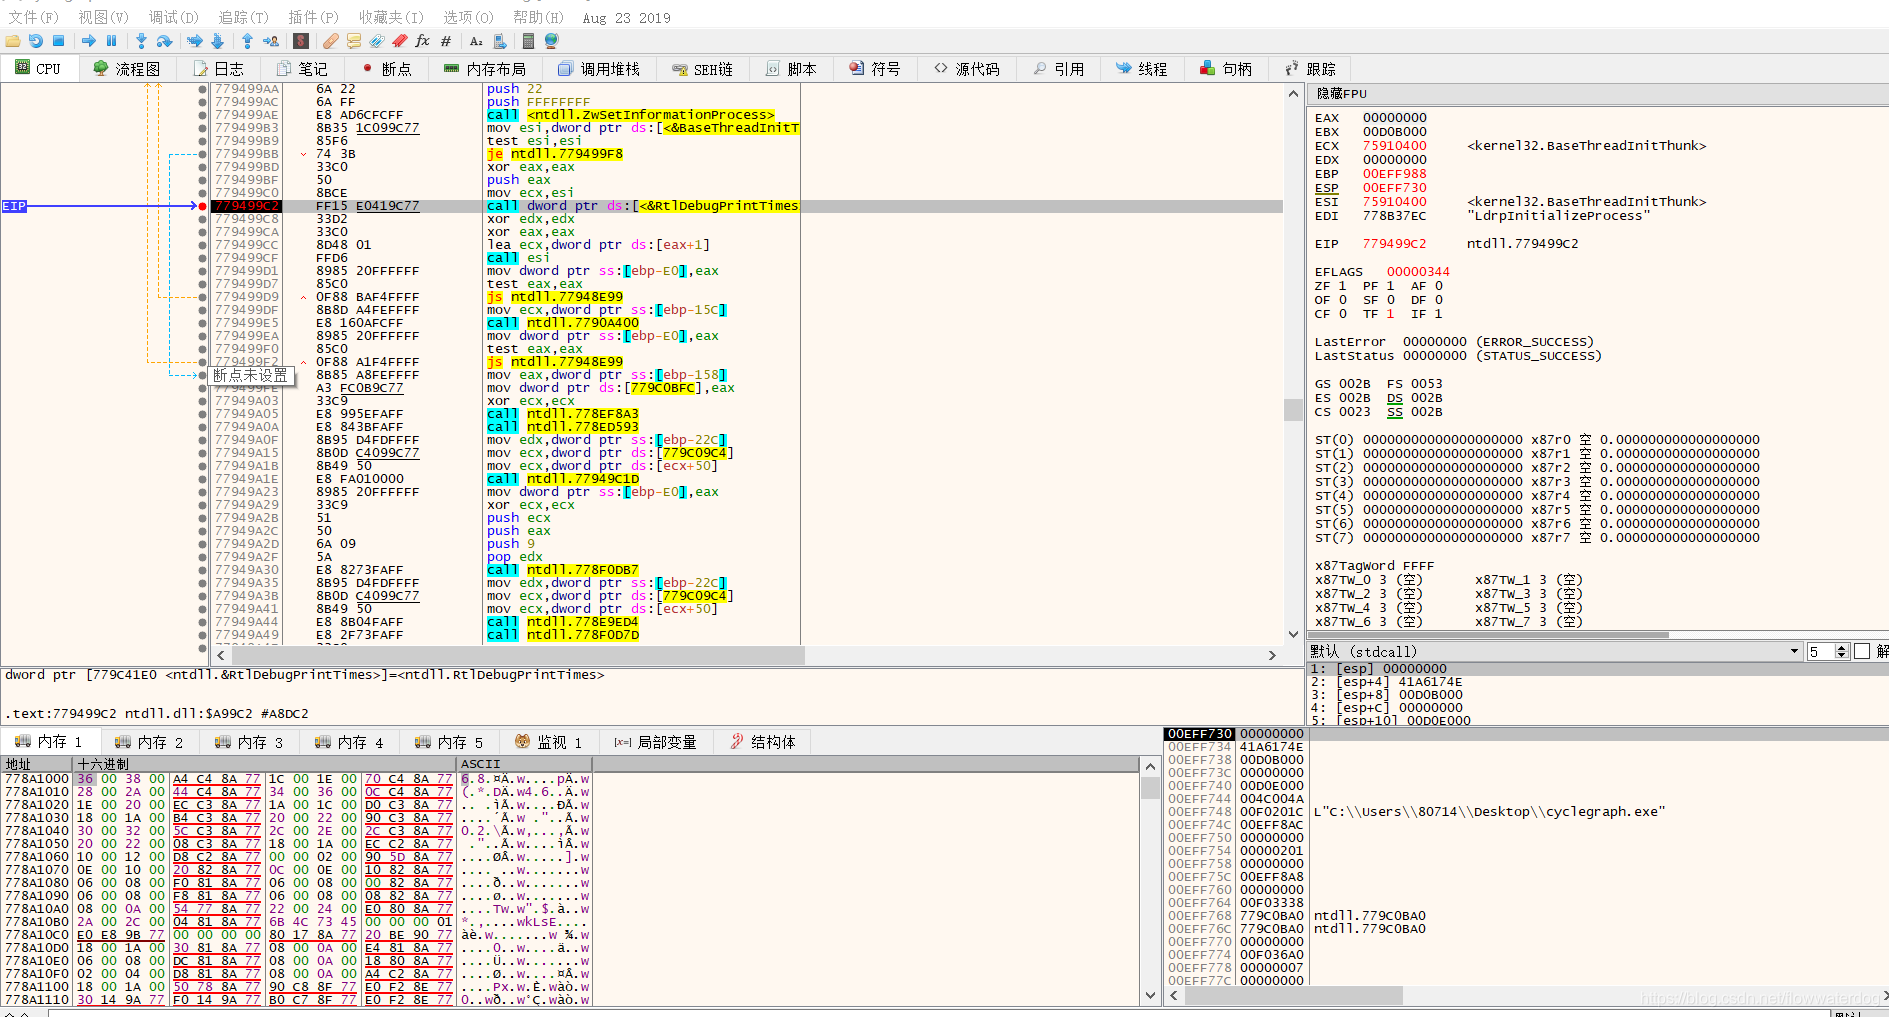
Task: Switch to the 内存布局 memory map tab
Action: pos(484,68)
